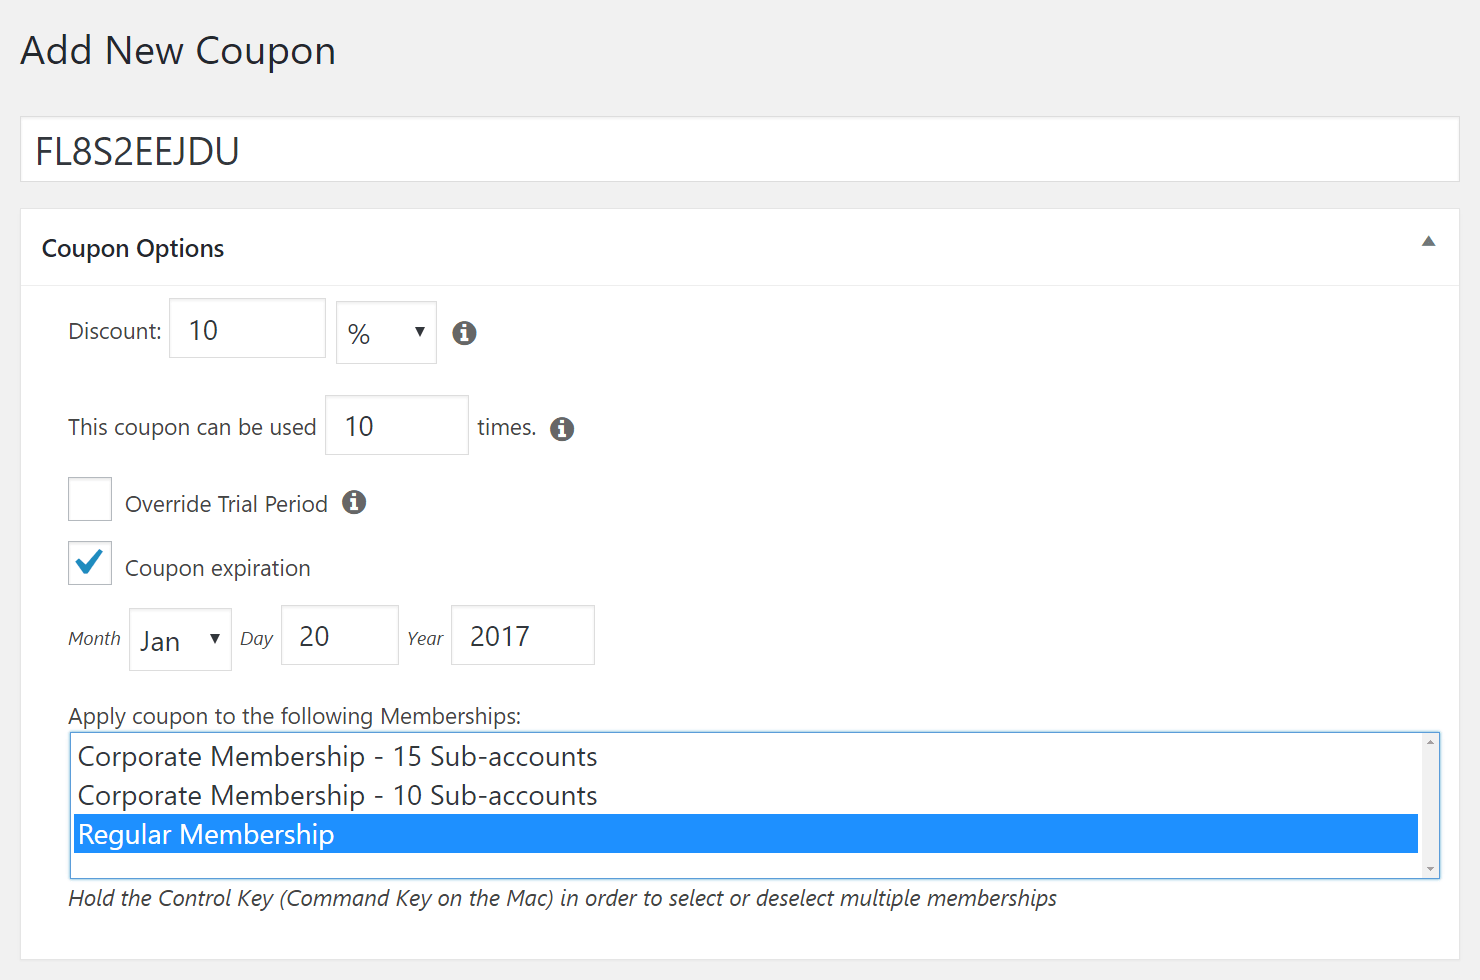Screen dimensions: 1480x980
Task: Enable the Override Trial Period checkbox
Action: (x=90, y=499)
